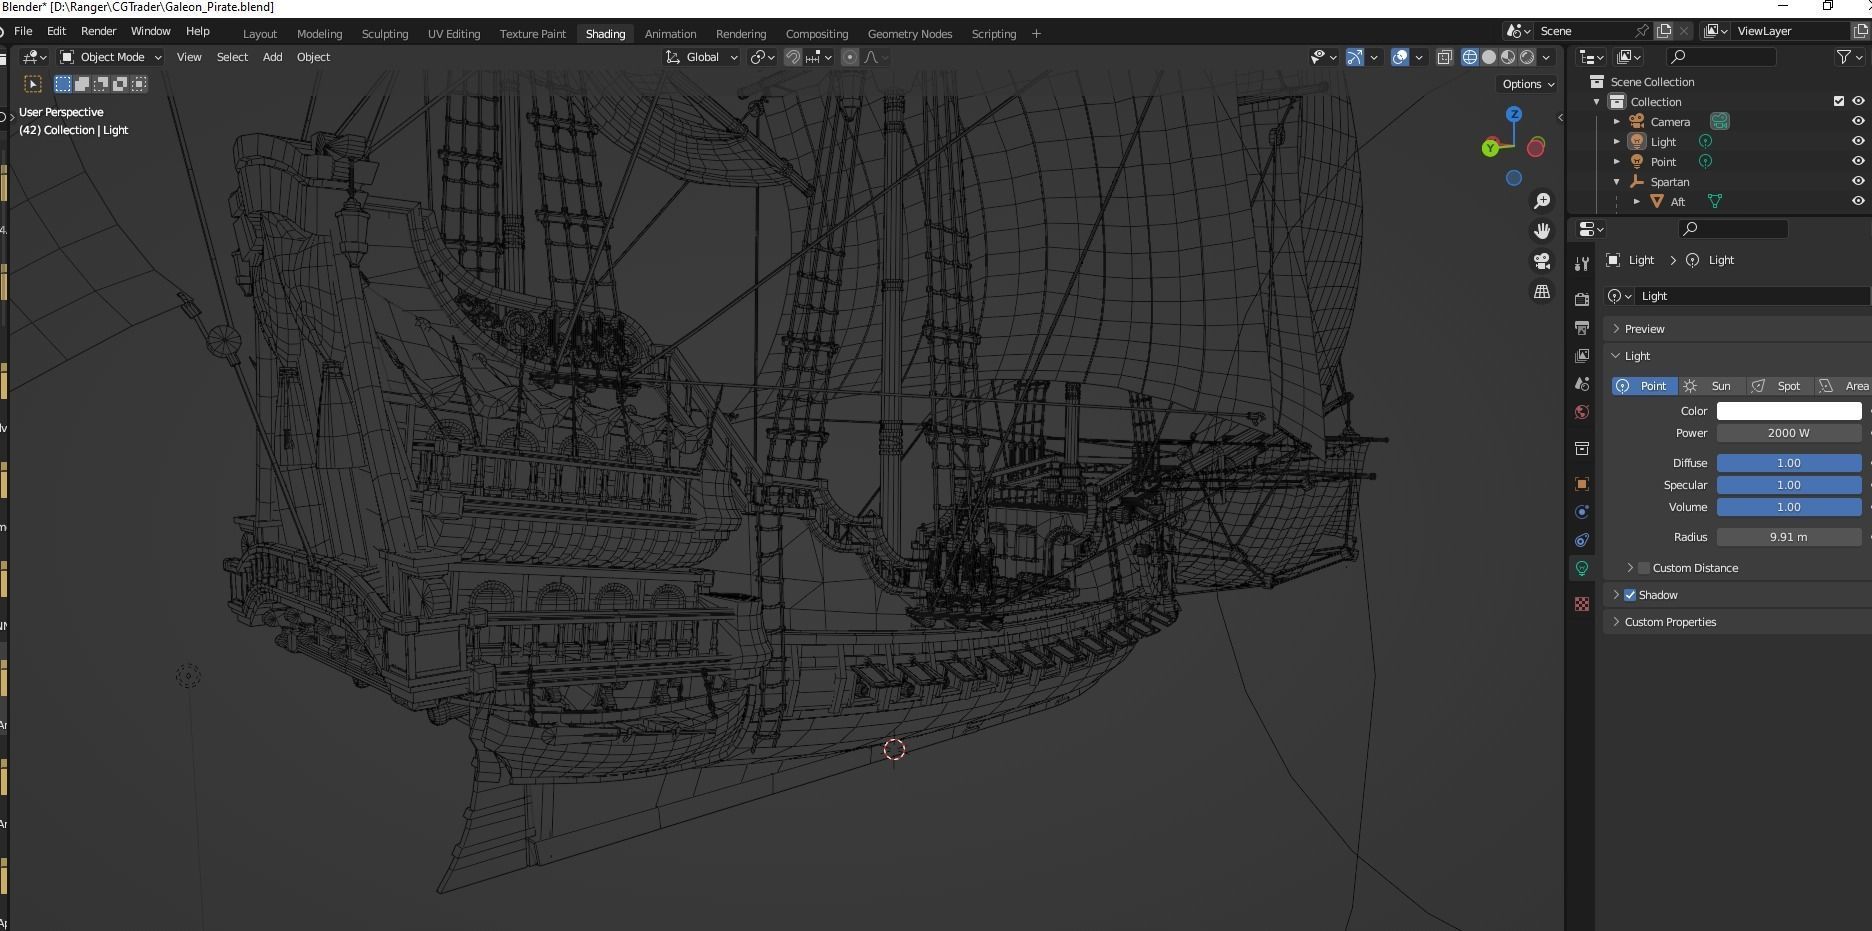The width and height of the screenshot is (1872, 931).
Task: Adjust the Diffuse slider
Action: [1789, 463]
